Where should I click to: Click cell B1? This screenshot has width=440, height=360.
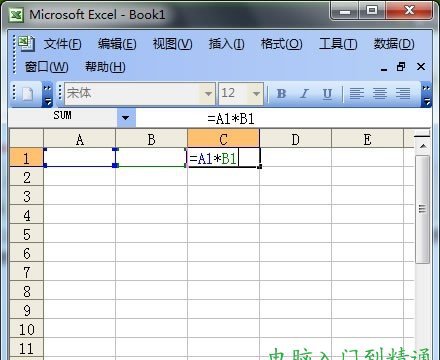click(x=151, y=157)
